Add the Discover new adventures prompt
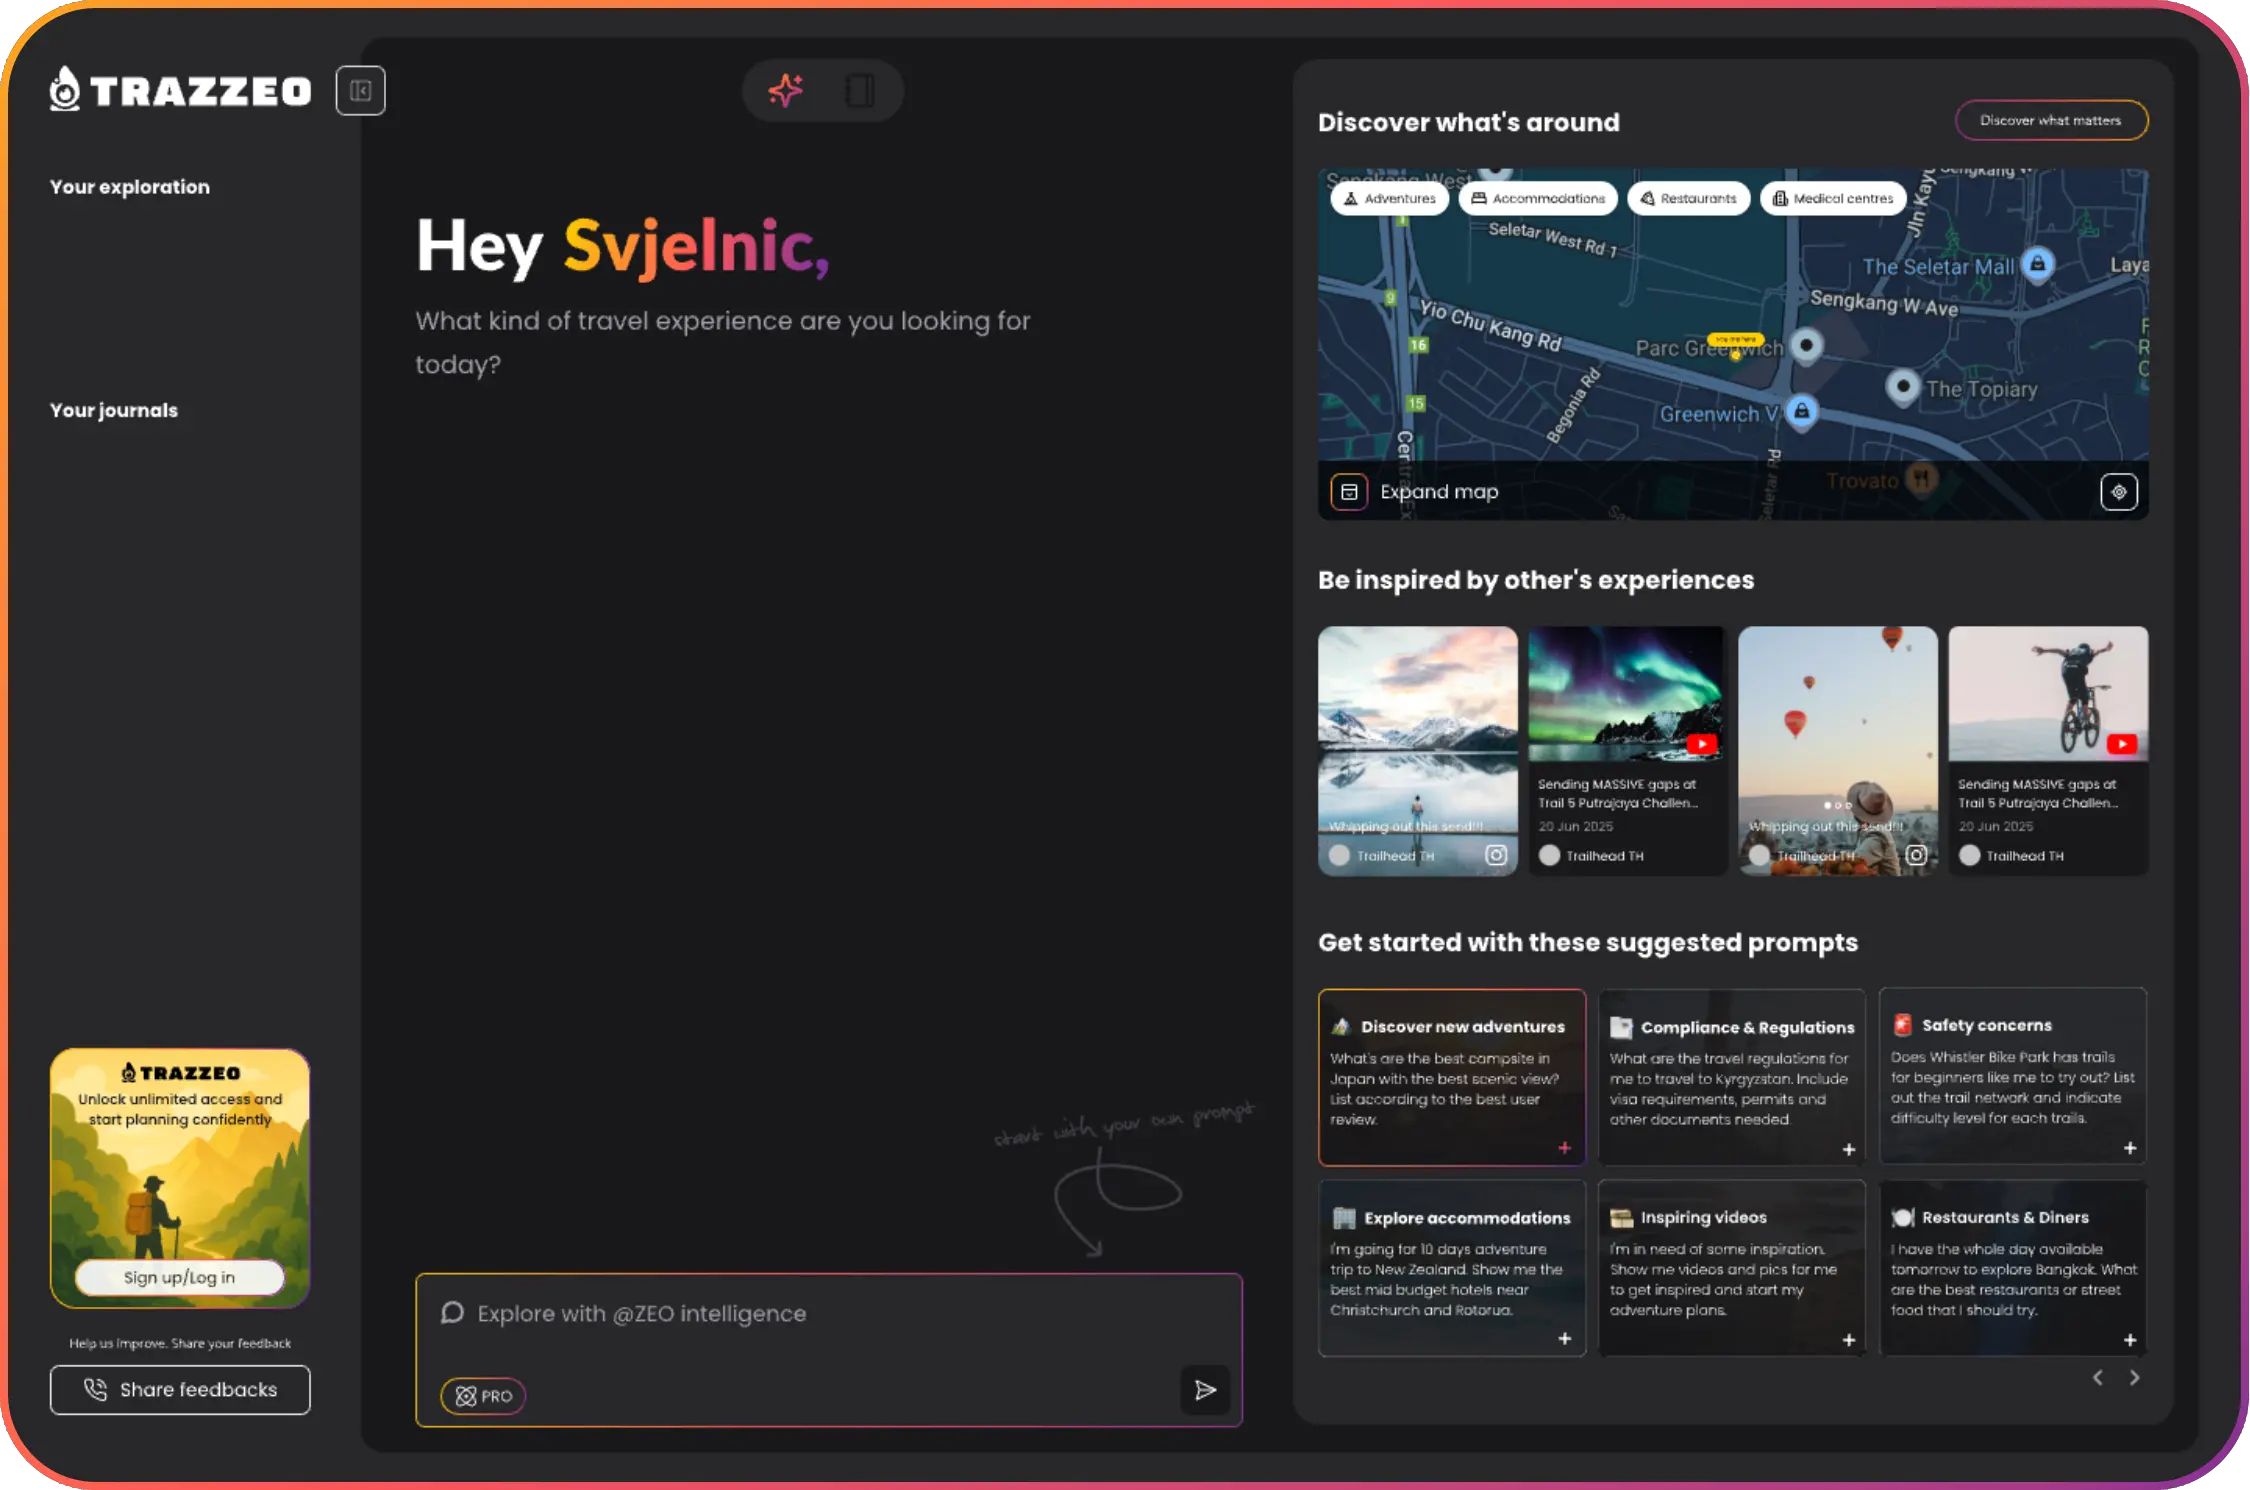The height and width of the screenshot is (1490, 2250). click(x=1564, y=1148)
